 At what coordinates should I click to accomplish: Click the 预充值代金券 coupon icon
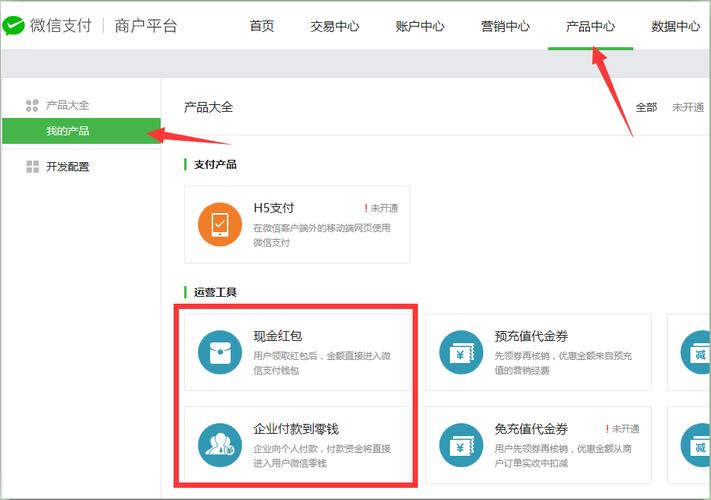461,352
